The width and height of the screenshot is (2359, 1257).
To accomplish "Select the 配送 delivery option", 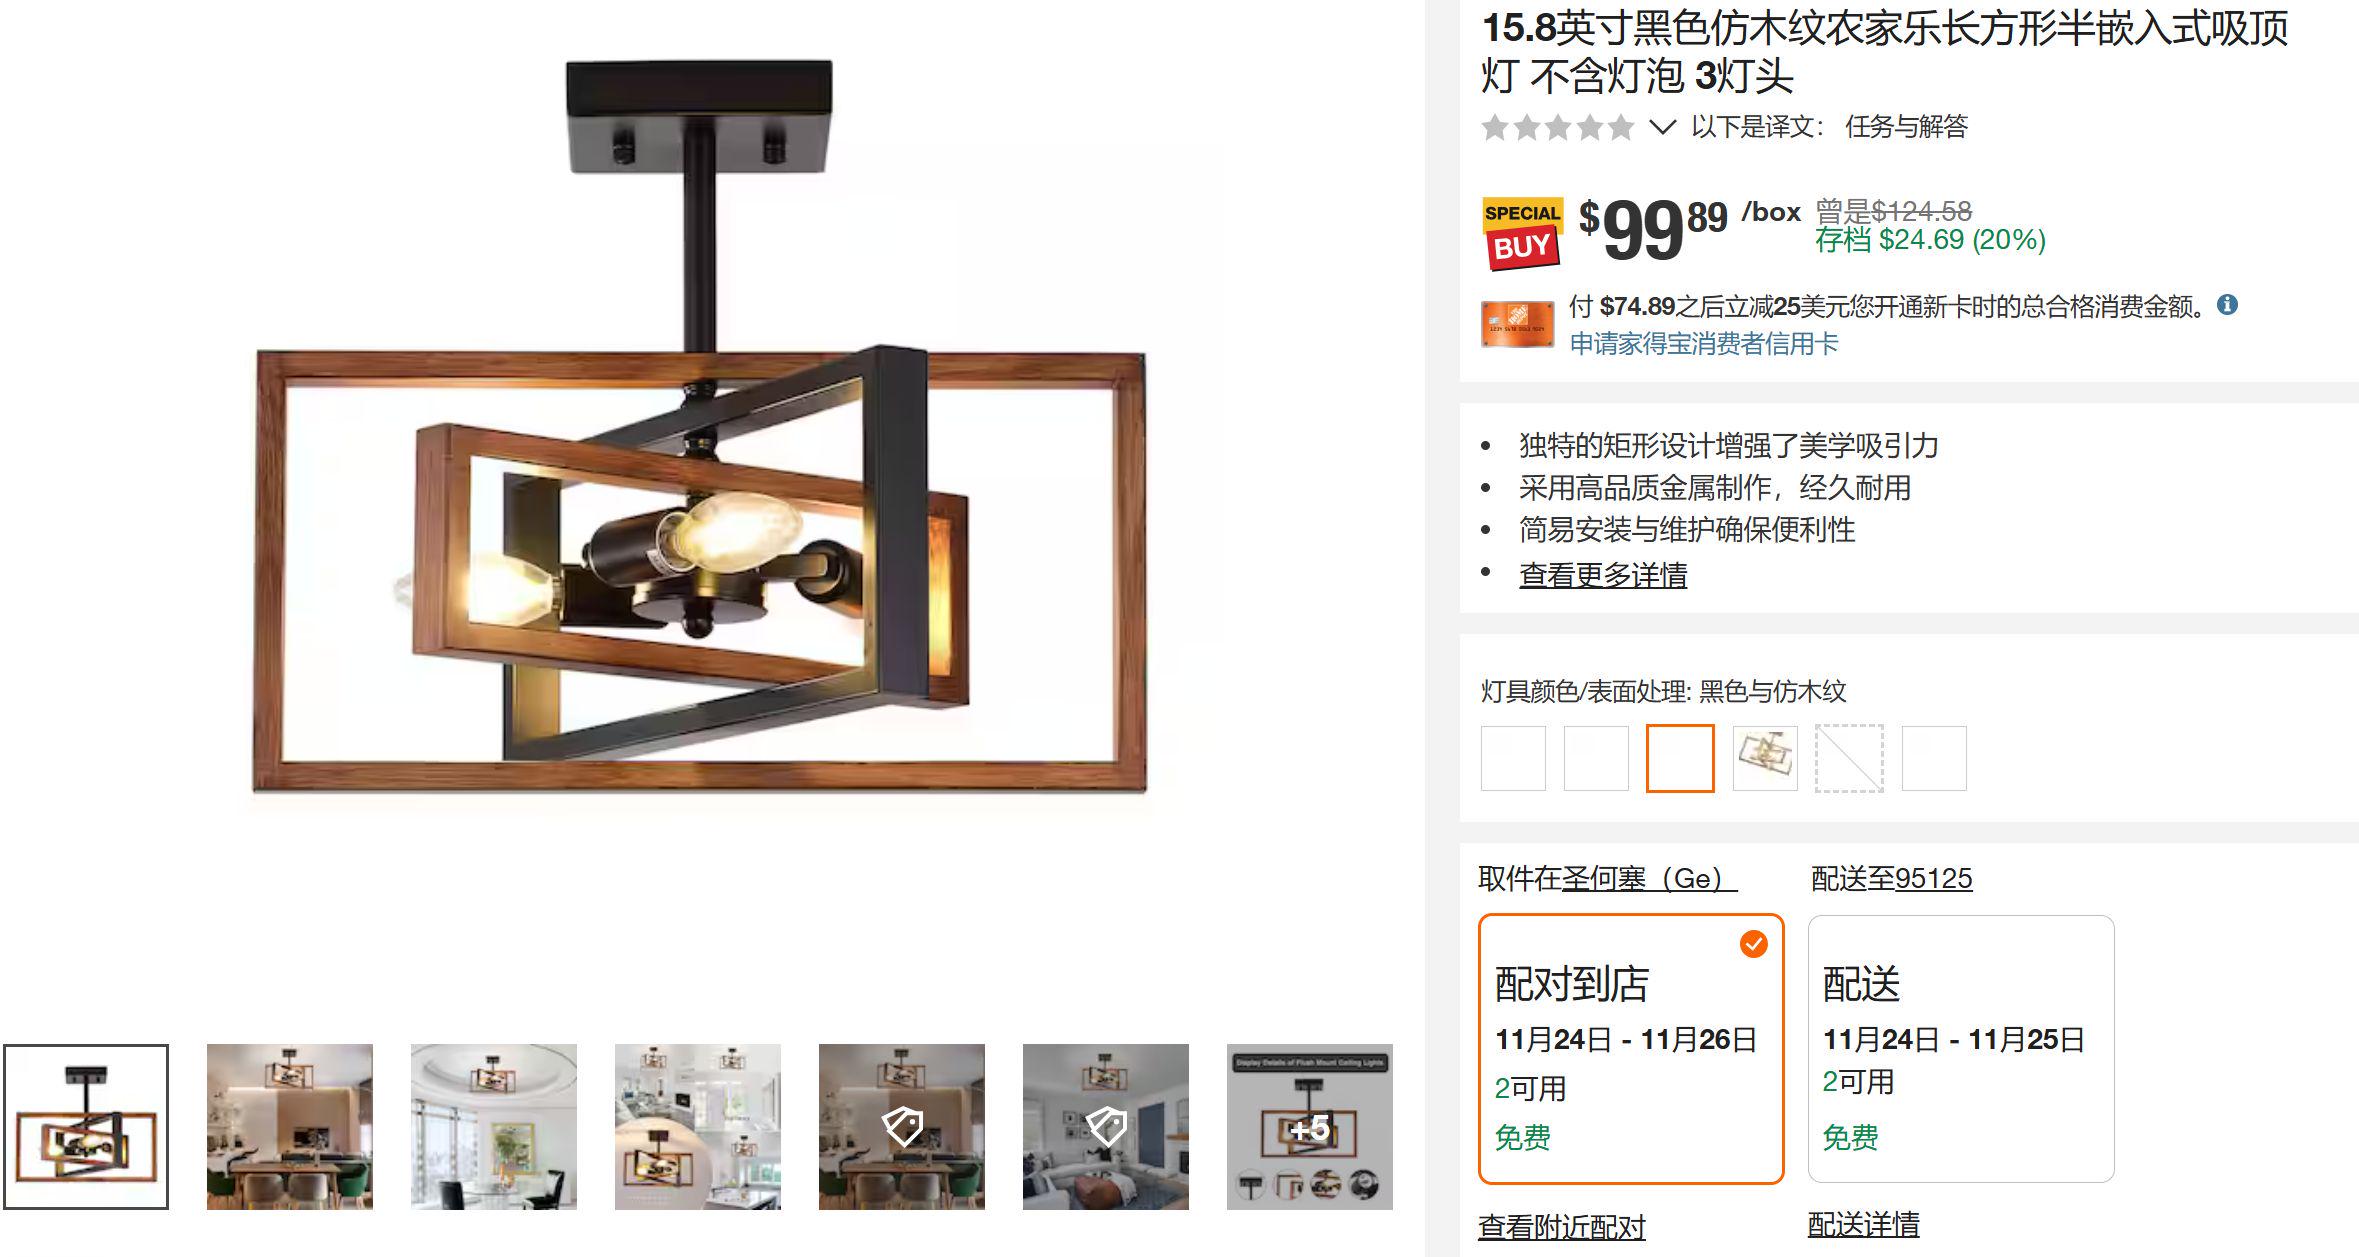I will click(1961, 1049).
